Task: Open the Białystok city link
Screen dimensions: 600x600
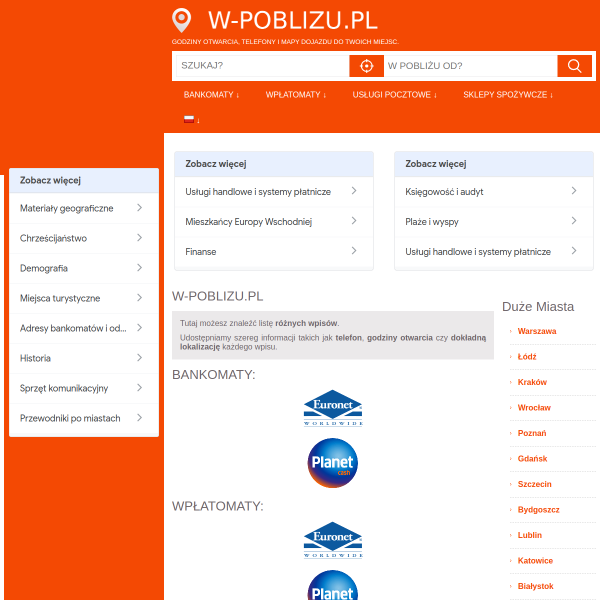Action: (x=535, y=586)
